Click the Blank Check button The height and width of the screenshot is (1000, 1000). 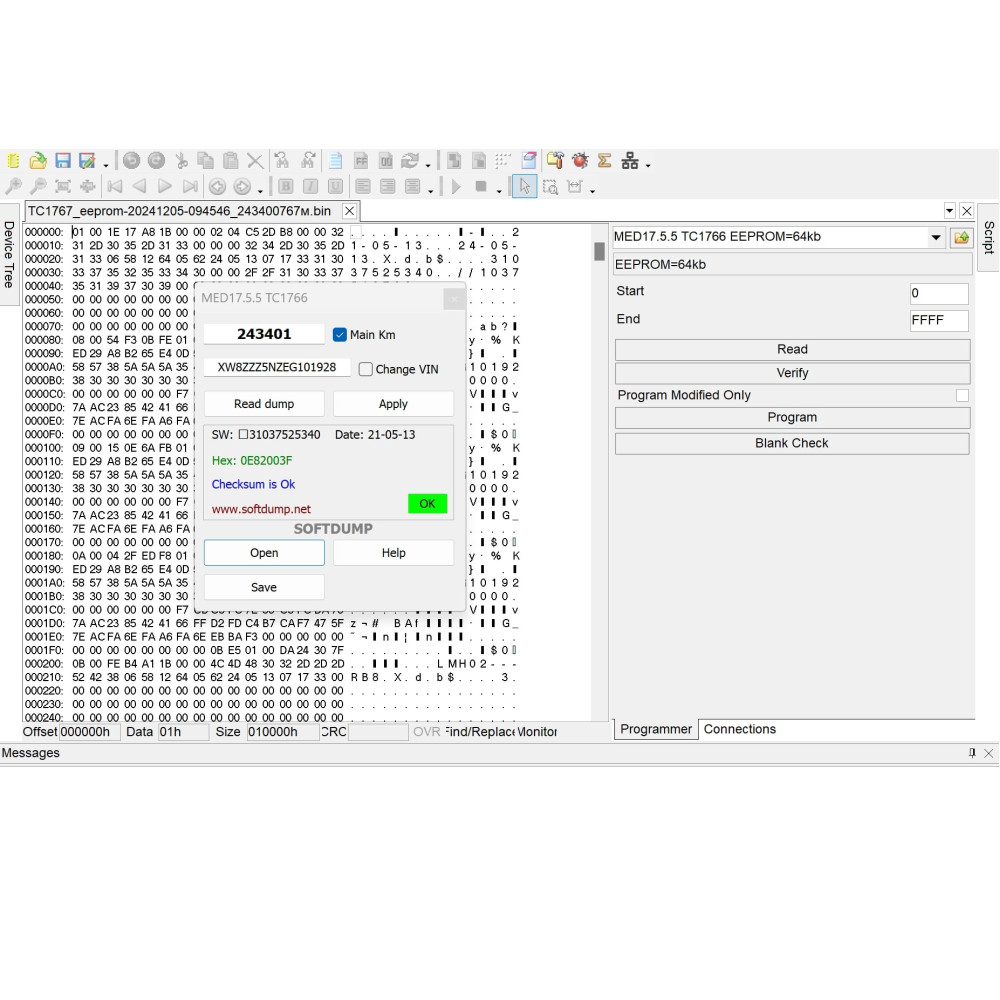pos(792,443)
